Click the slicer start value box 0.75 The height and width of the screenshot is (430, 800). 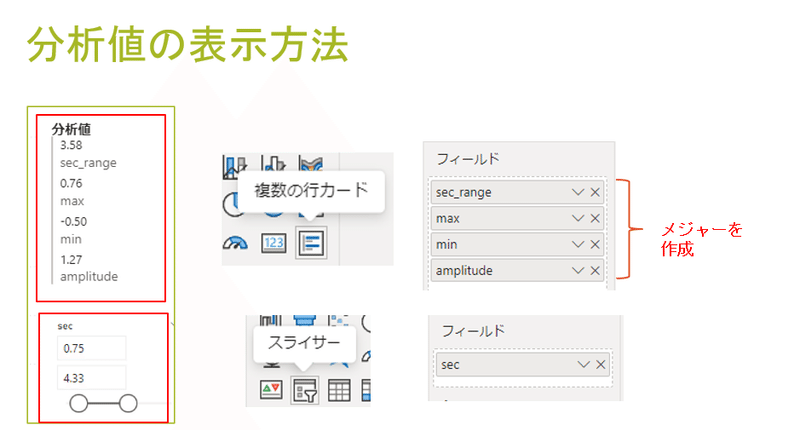coord(91,348)
